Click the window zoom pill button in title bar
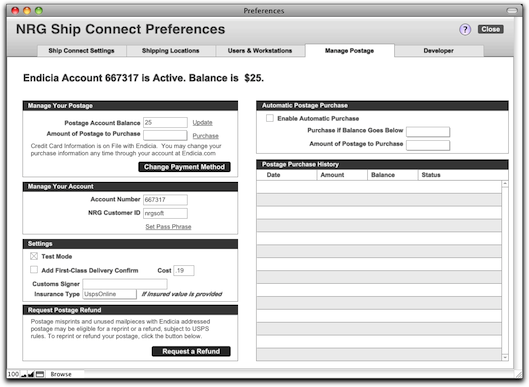The width and height of the screenshot is (529, 387). coord(512,11)
